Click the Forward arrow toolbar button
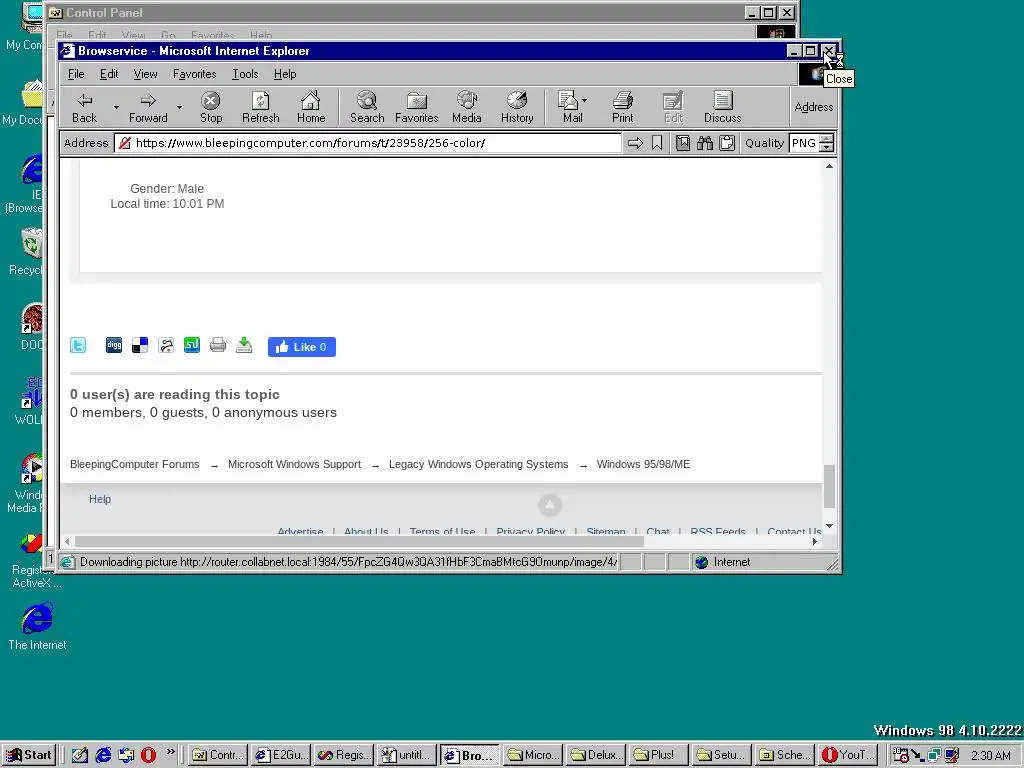 148,107
